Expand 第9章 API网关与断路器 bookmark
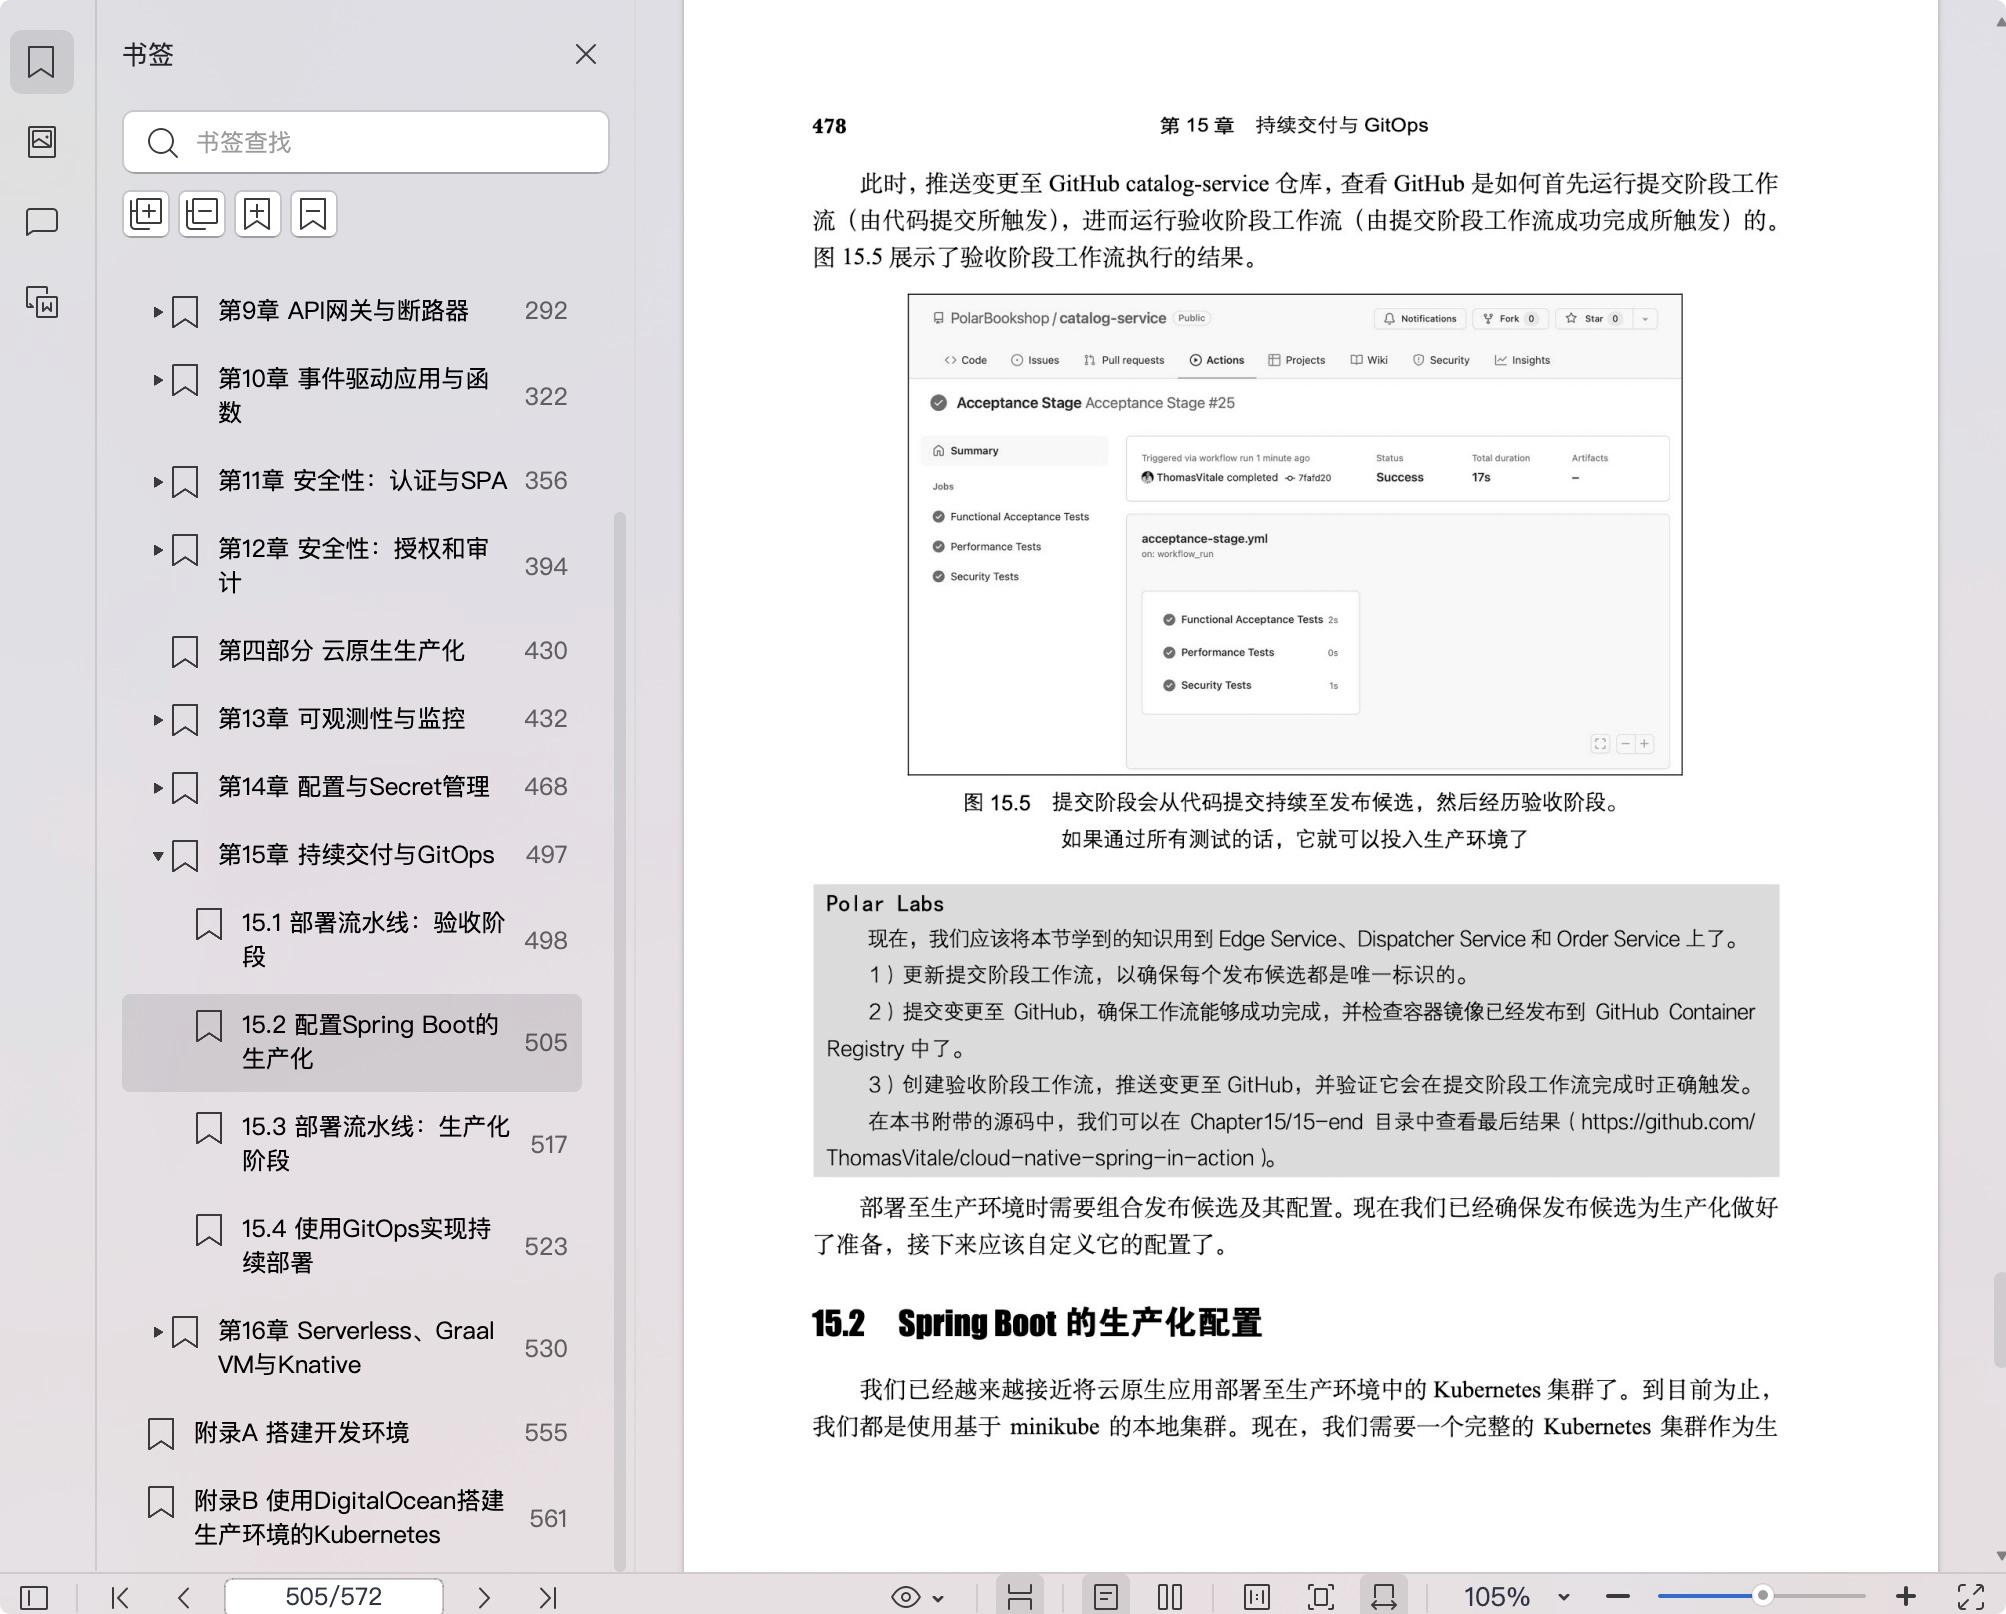The width and height of the screenshot is (2006, 1614). click(x=157, y=312)
